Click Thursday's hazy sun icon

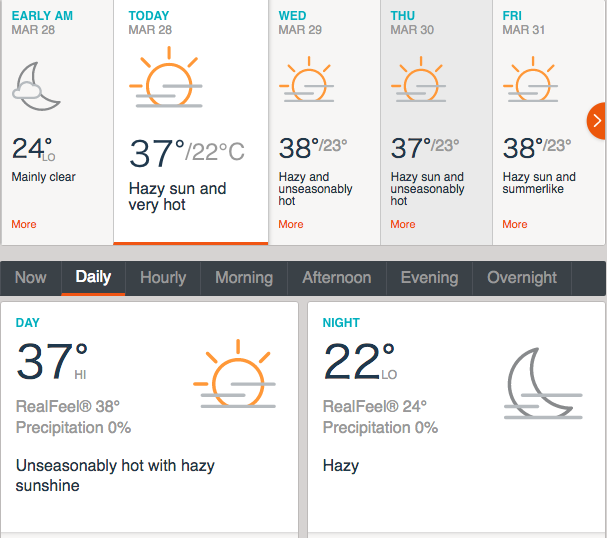pyautogui.click(x=418, y=79)
